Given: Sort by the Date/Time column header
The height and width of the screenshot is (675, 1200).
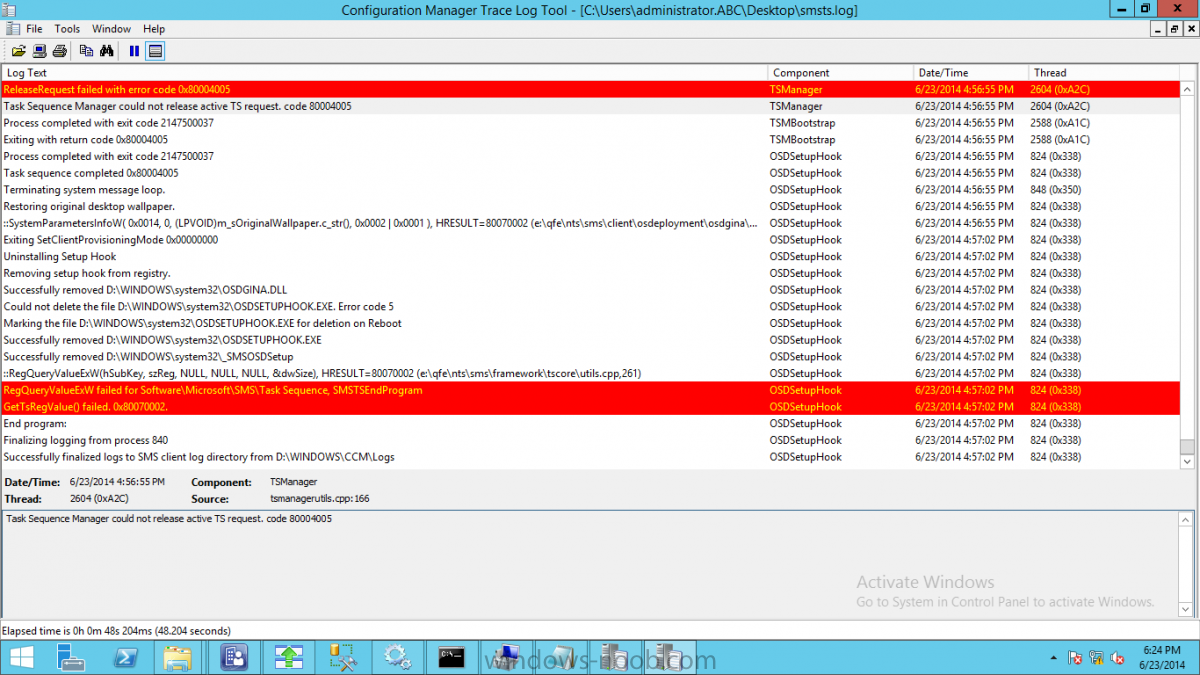Looking at the screenshot, I should [x=971, y=72].
